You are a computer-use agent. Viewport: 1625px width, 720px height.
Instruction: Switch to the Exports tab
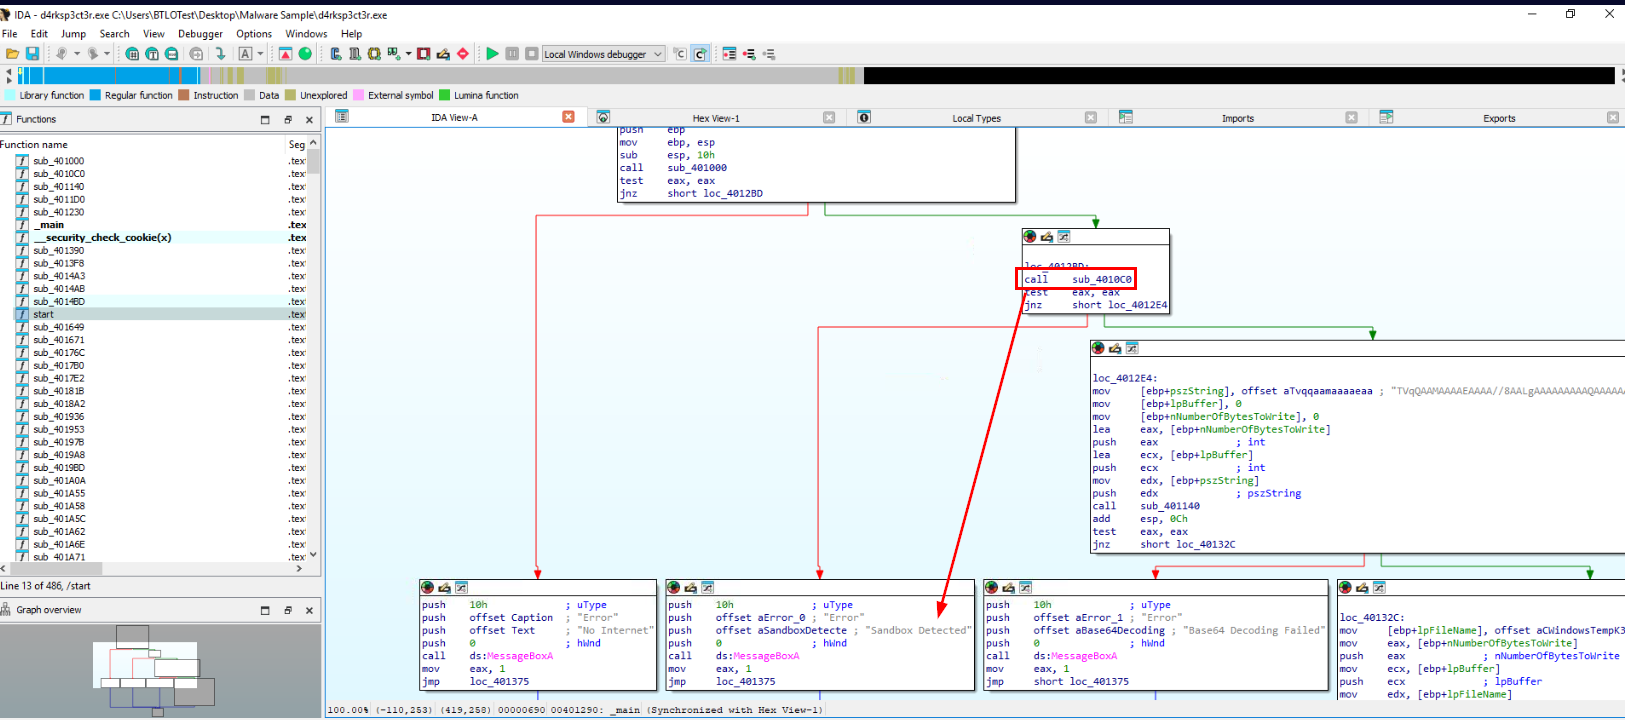pos(1499,118)
